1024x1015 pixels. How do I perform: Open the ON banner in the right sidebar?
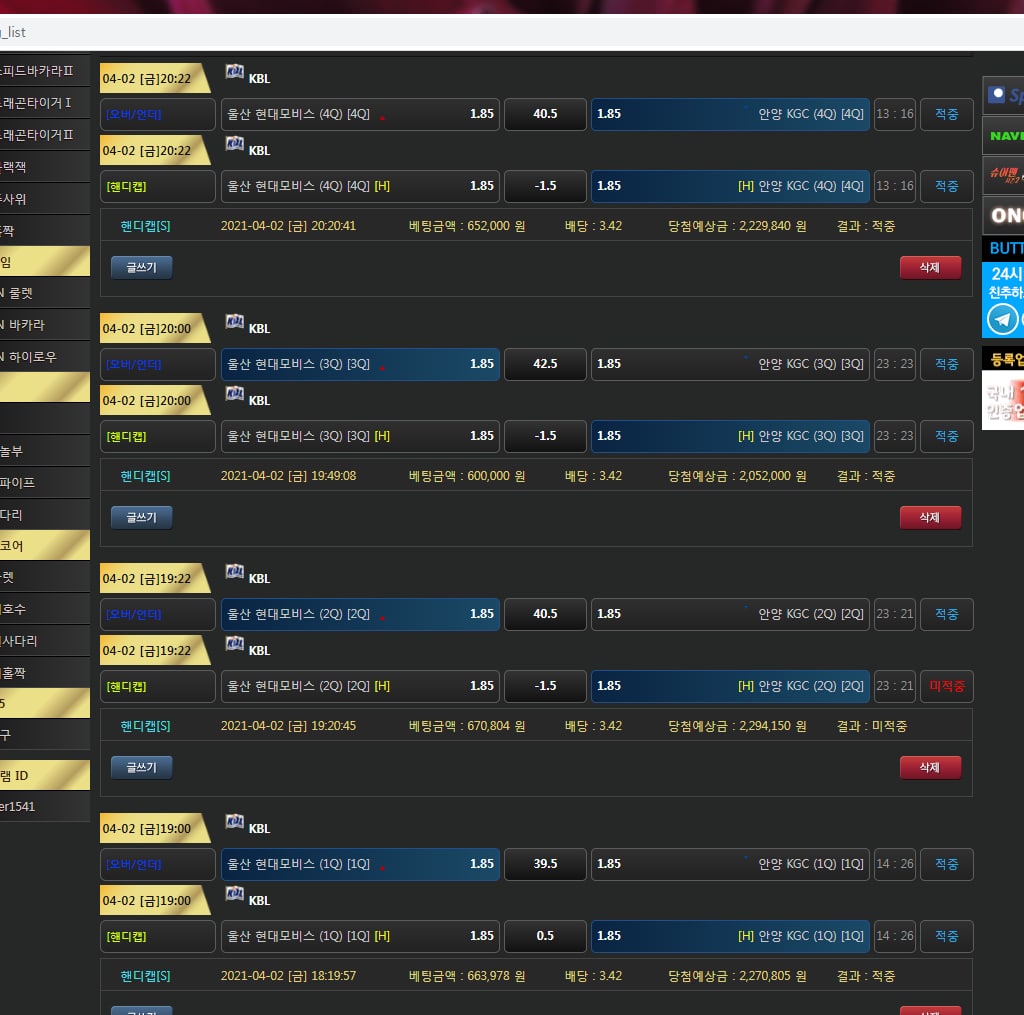pyautogui.click(x=1004, y=215)
